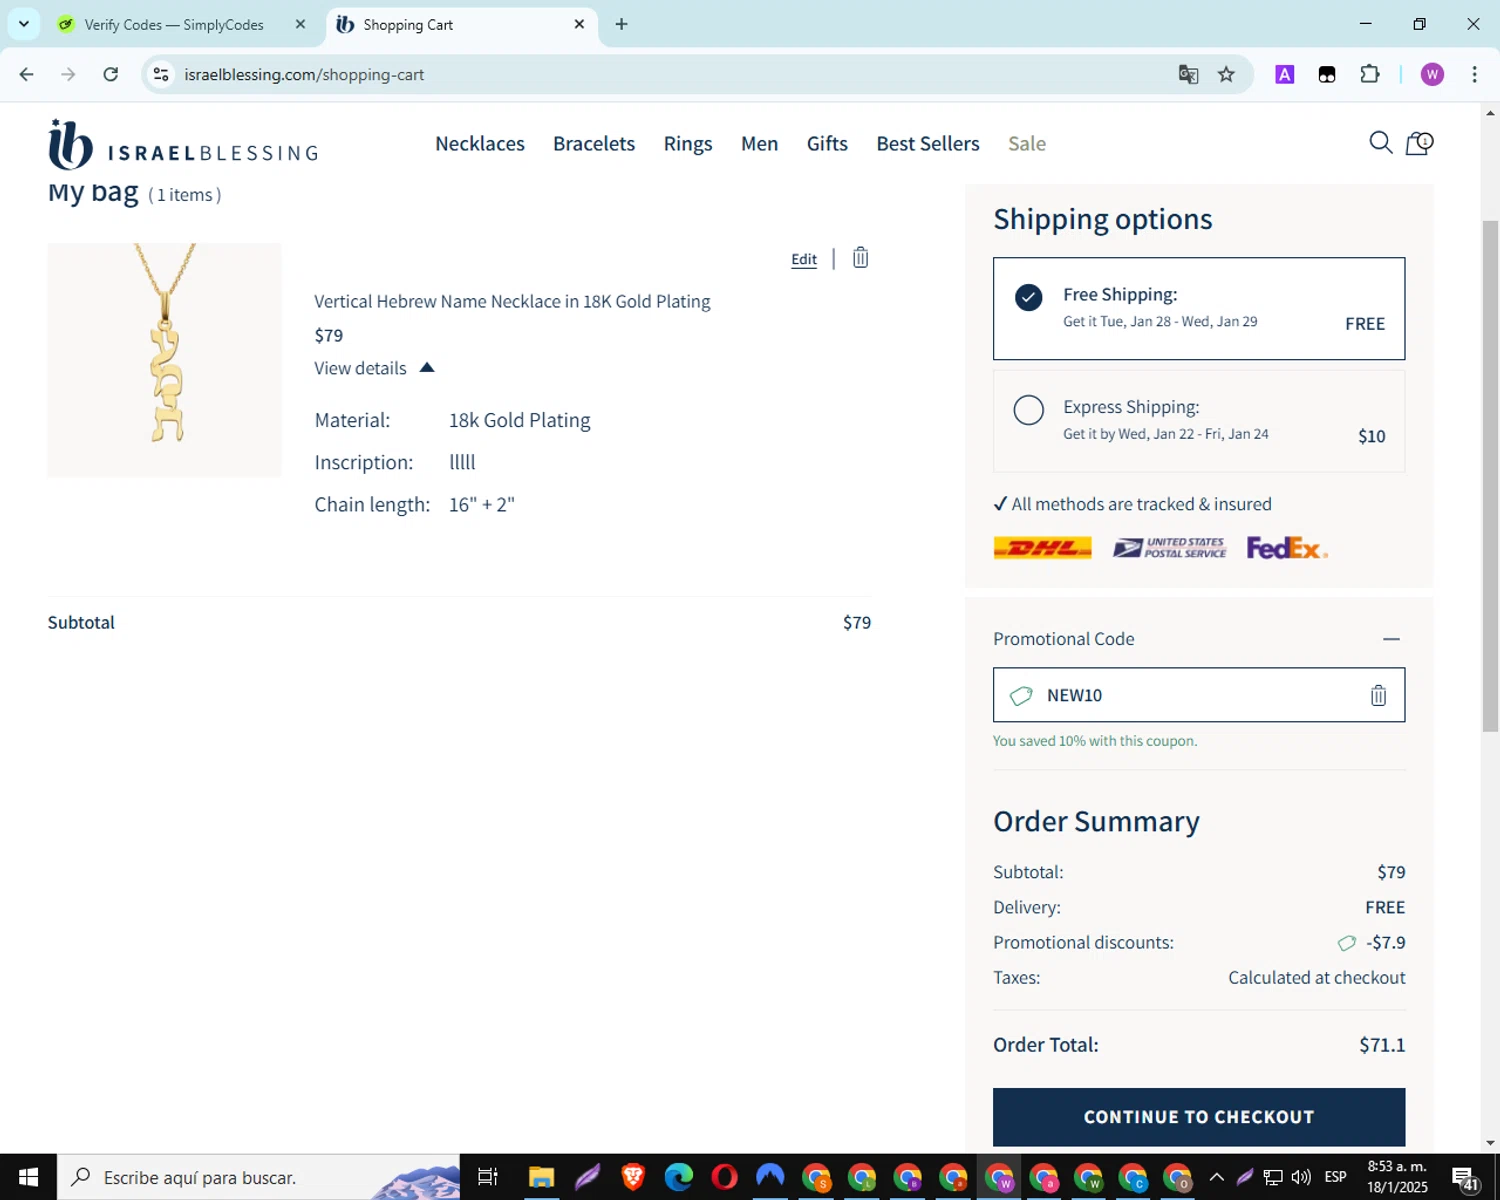Screen dimensions: 1500x1200
Task: Click the Windows taskbar search box
Action: pyautogui.click(x=258, y=1177)
